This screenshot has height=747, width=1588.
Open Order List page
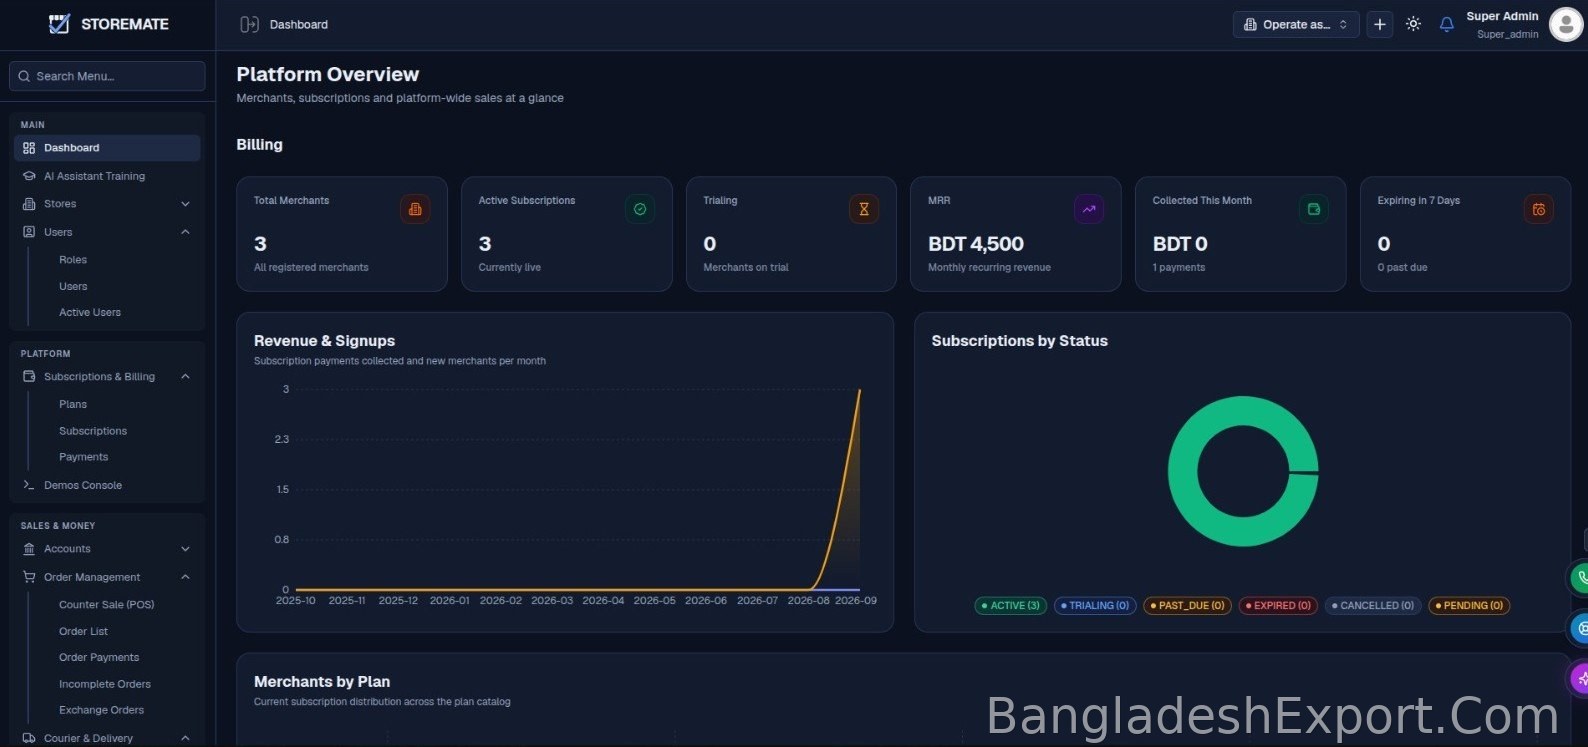click(x=83, y=632)
